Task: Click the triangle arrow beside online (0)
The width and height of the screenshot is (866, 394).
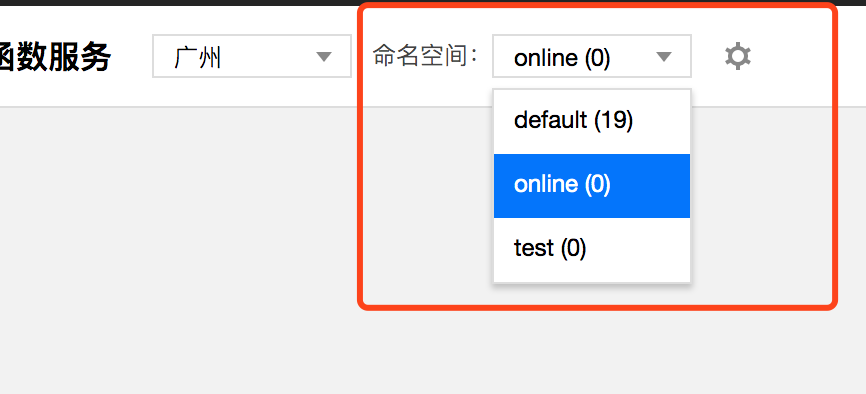Action: (x=663, y=56)
